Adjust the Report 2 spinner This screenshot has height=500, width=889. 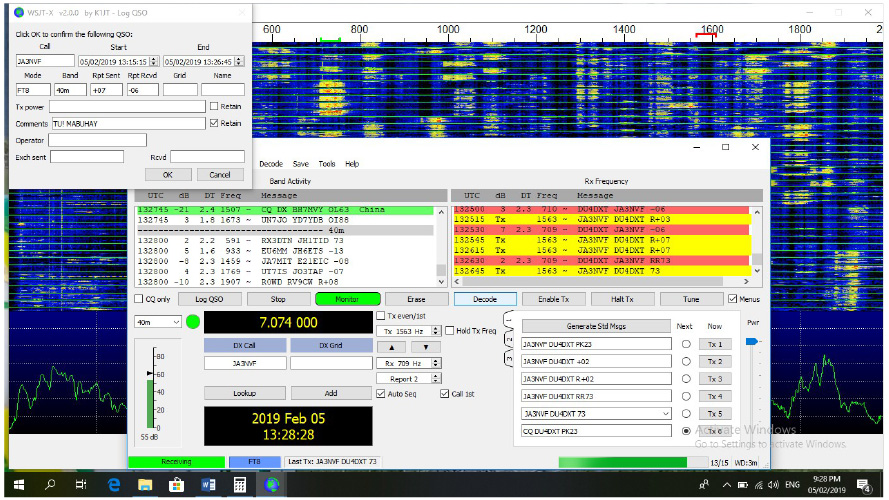tap(435, 379)
